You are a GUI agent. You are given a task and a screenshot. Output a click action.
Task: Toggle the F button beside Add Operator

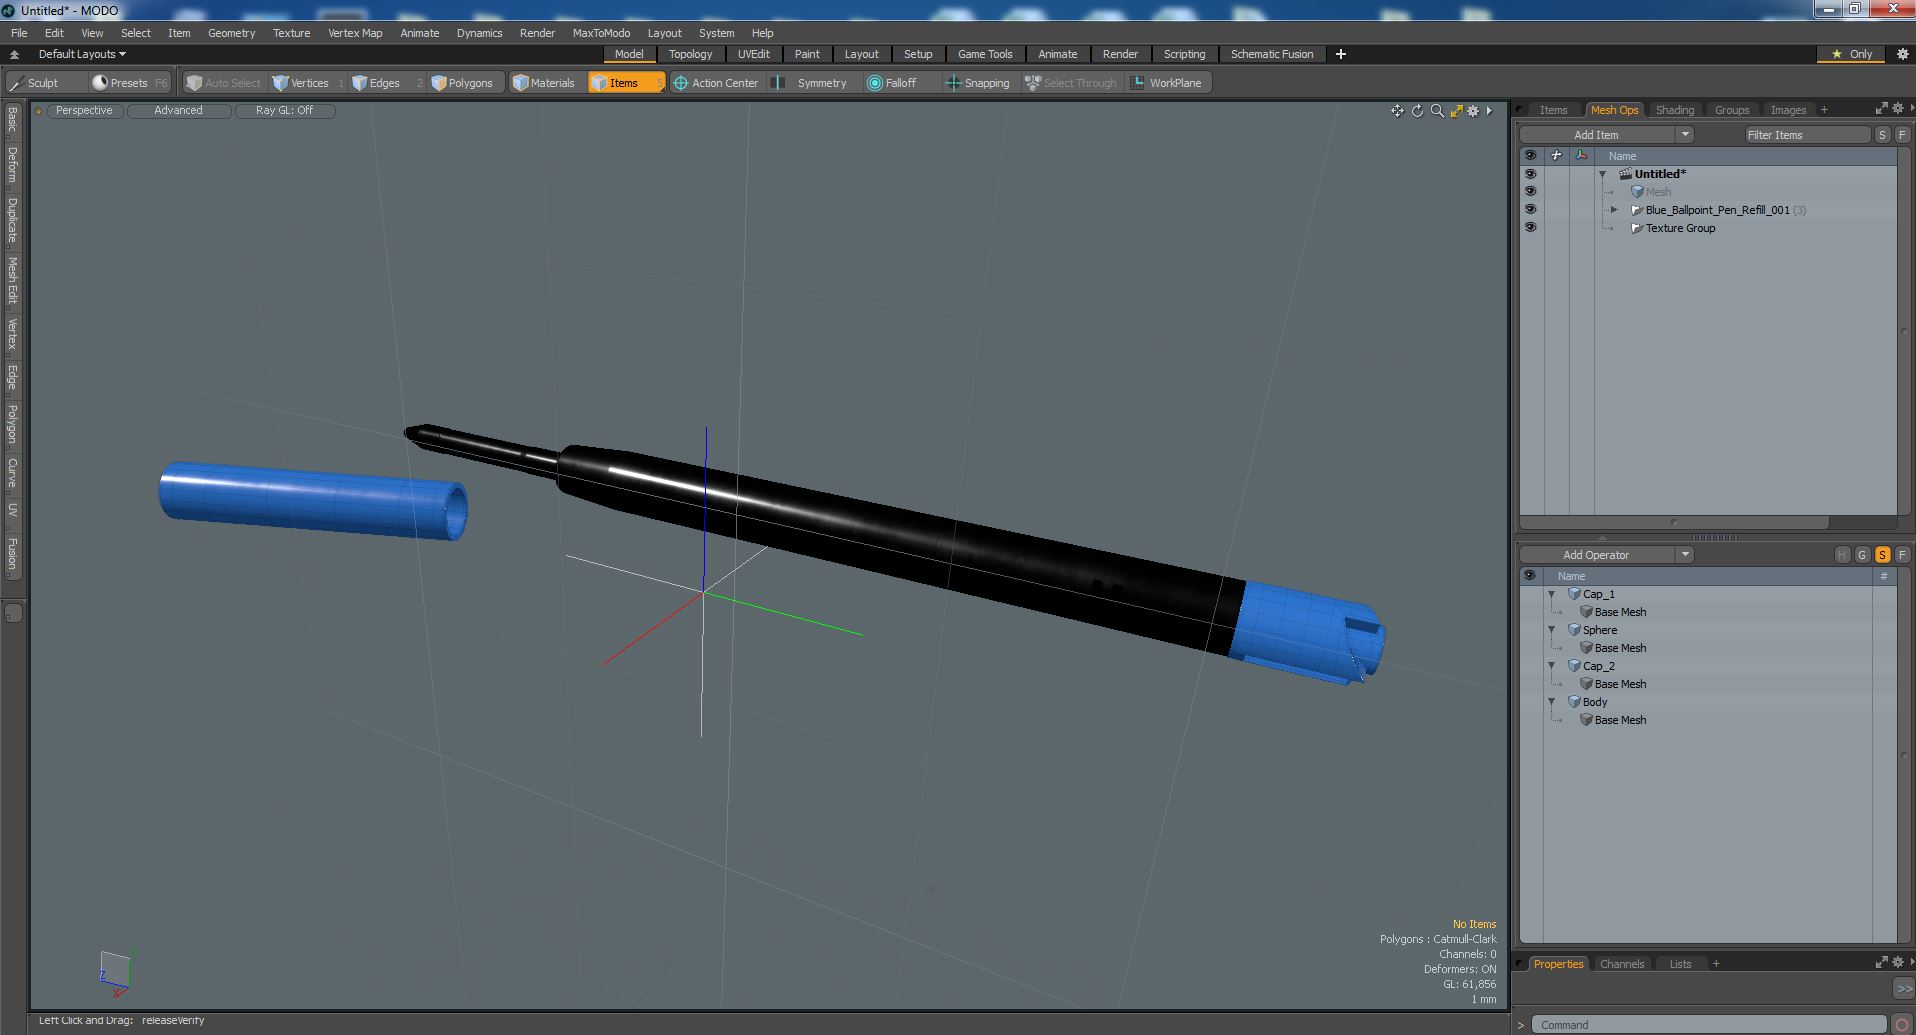pyautogui.click(x=1902, y=555)
